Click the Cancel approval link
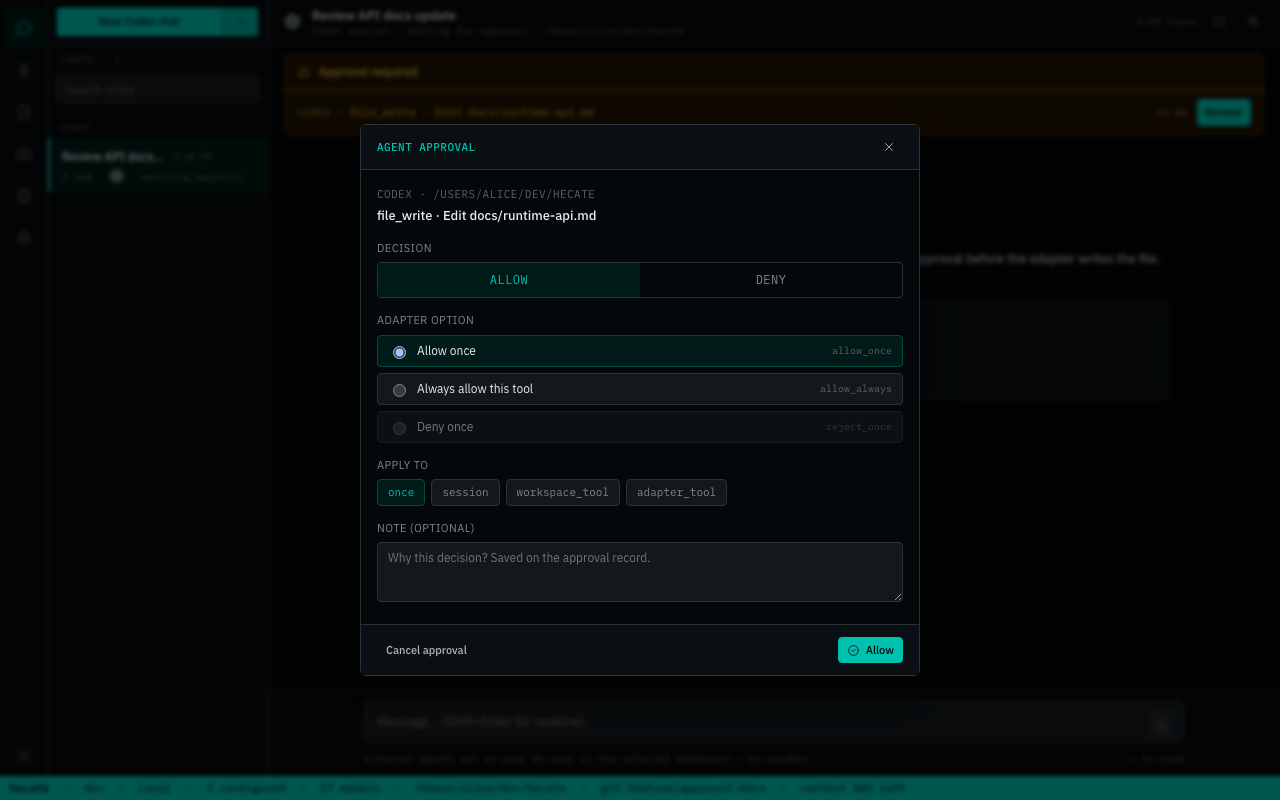Image resolution: width=1280 pixels, height=800 pixels. pyautogui.click(x=426, y=650)
